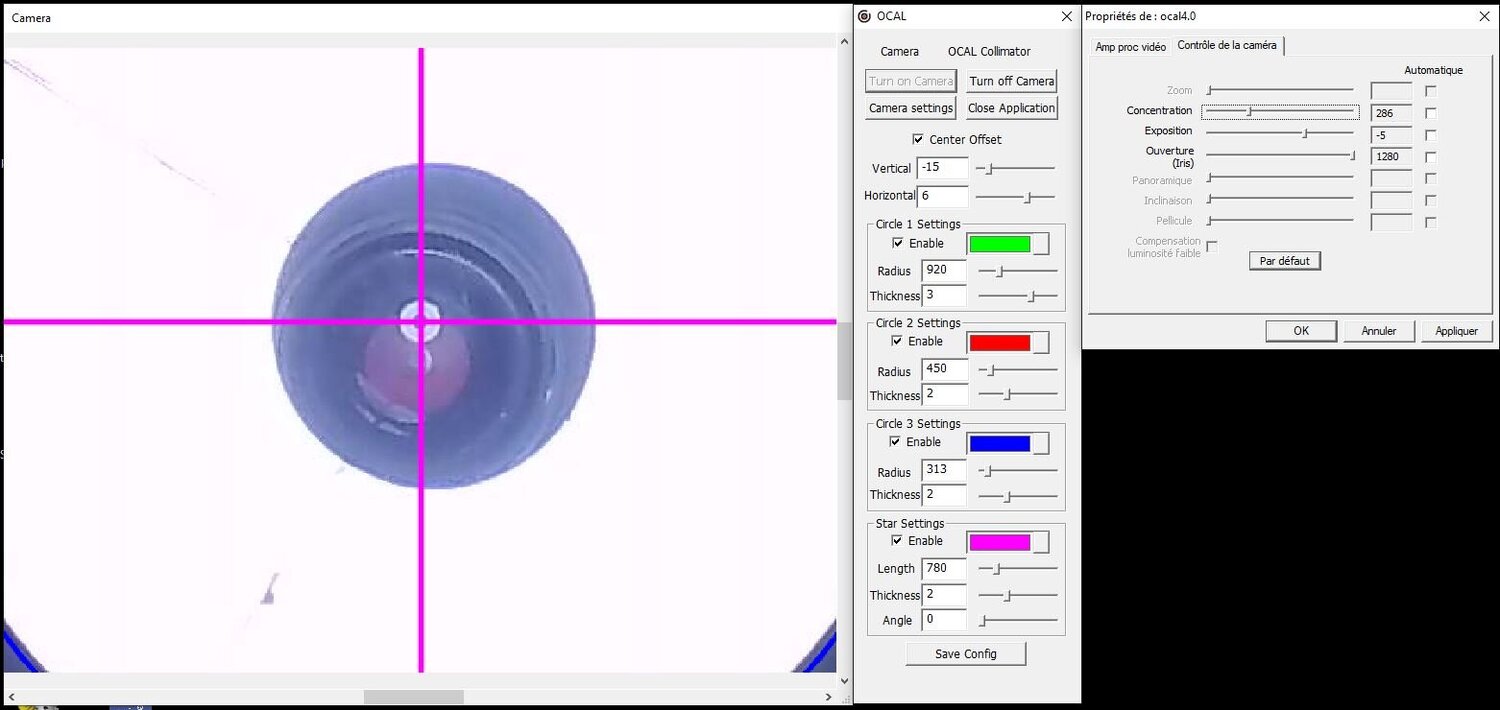The width and height of the screenshot is (1500, 710).
Task: Click Annuler button
Action: (x=1379, y=331)
